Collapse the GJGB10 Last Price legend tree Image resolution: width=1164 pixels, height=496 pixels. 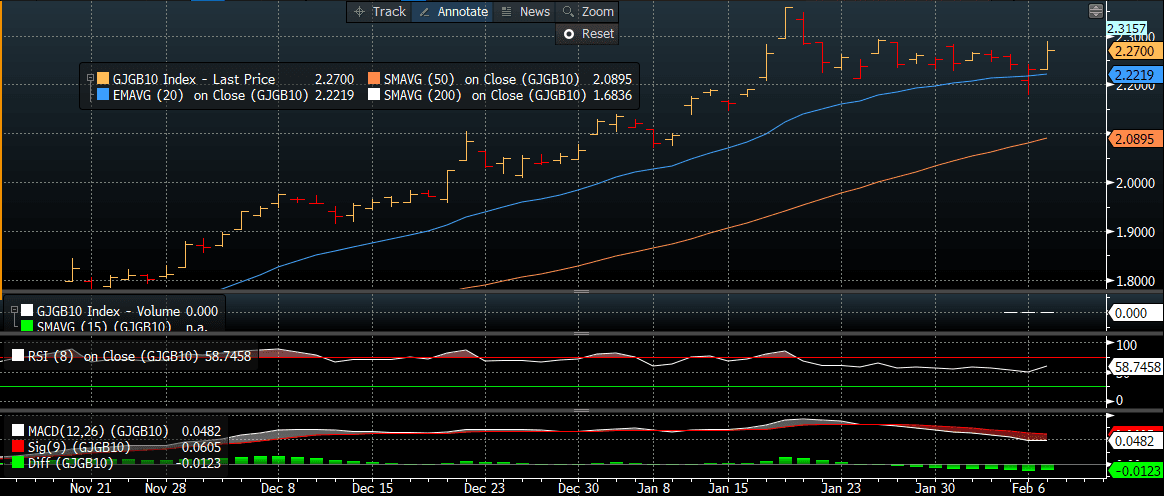(x=90, y=79)
